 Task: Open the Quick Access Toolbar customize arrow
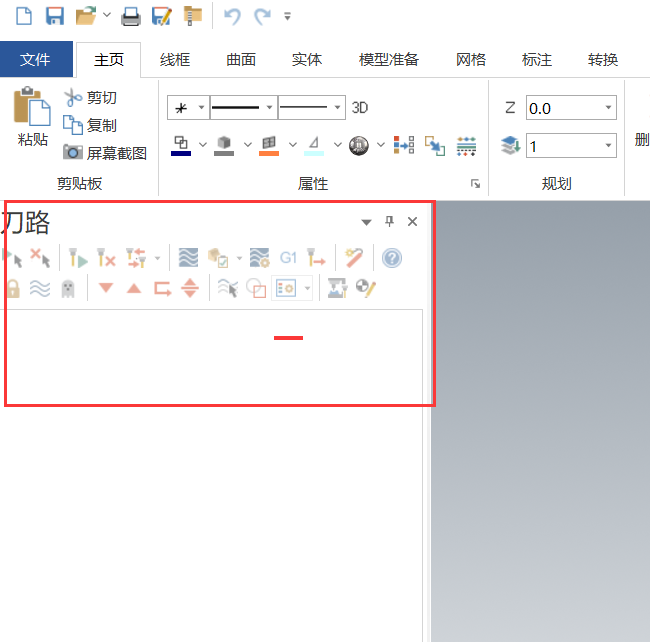click(287, 17)
